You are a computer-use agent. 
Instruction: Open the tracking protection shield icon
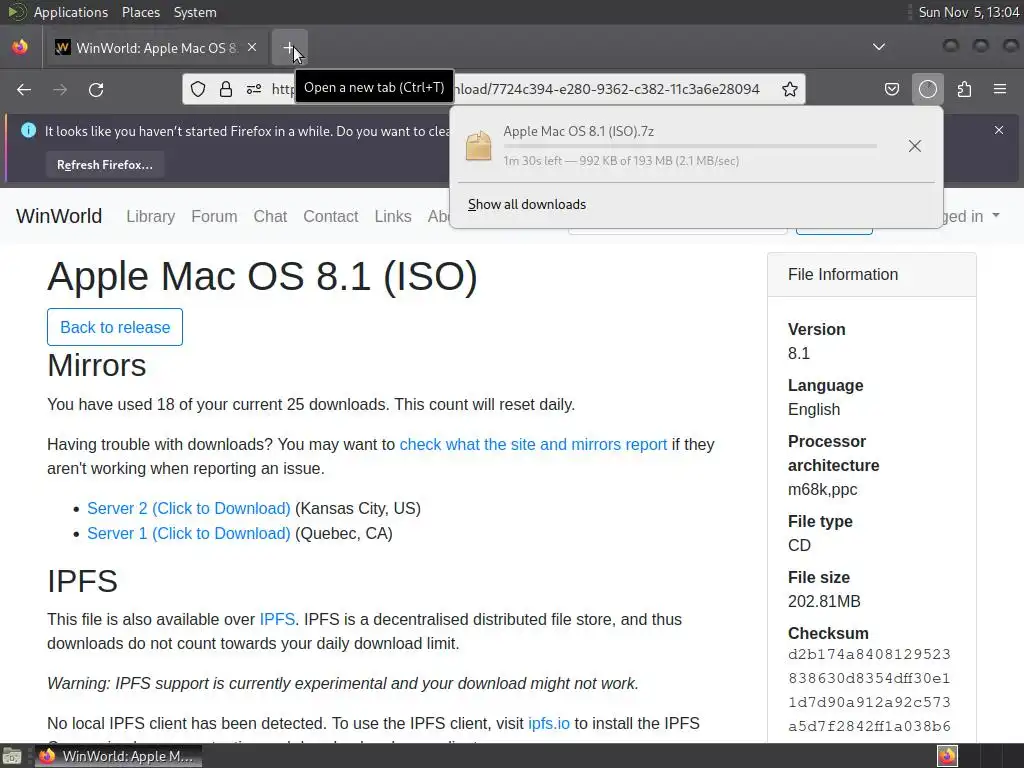[198, 89]
